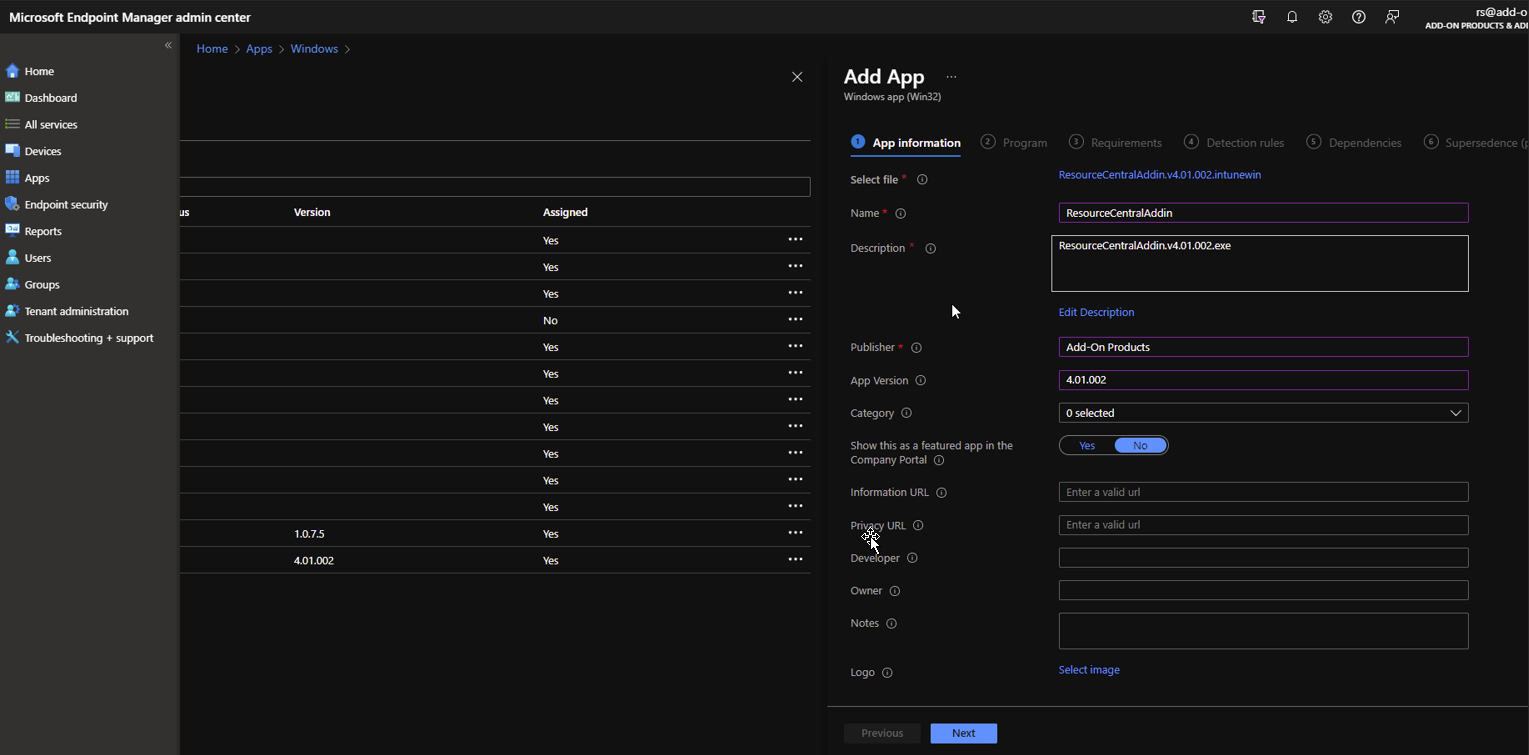The width and height of the screenshot is (1529, 755).
Task: Open row menu for version 4.01.002
Action: 795,560
